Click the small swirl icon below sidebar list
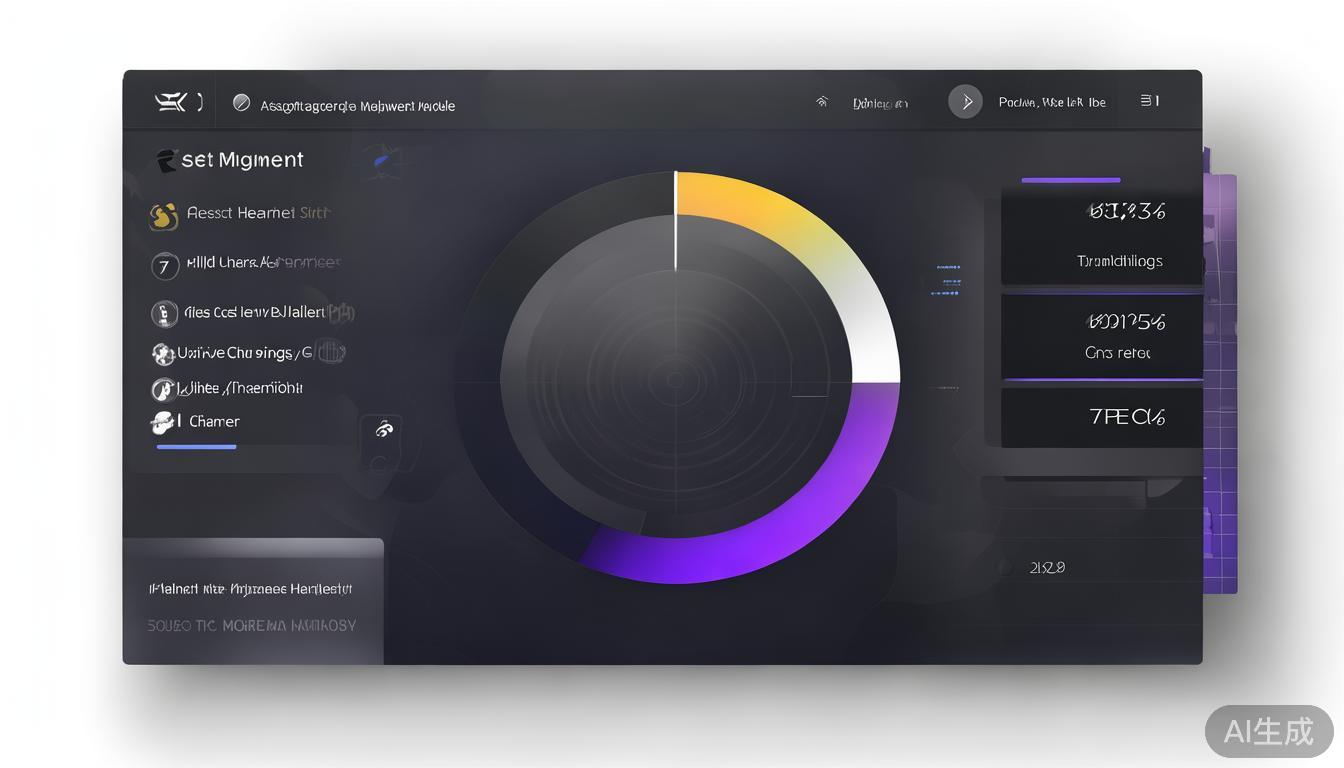 (383, 430)
